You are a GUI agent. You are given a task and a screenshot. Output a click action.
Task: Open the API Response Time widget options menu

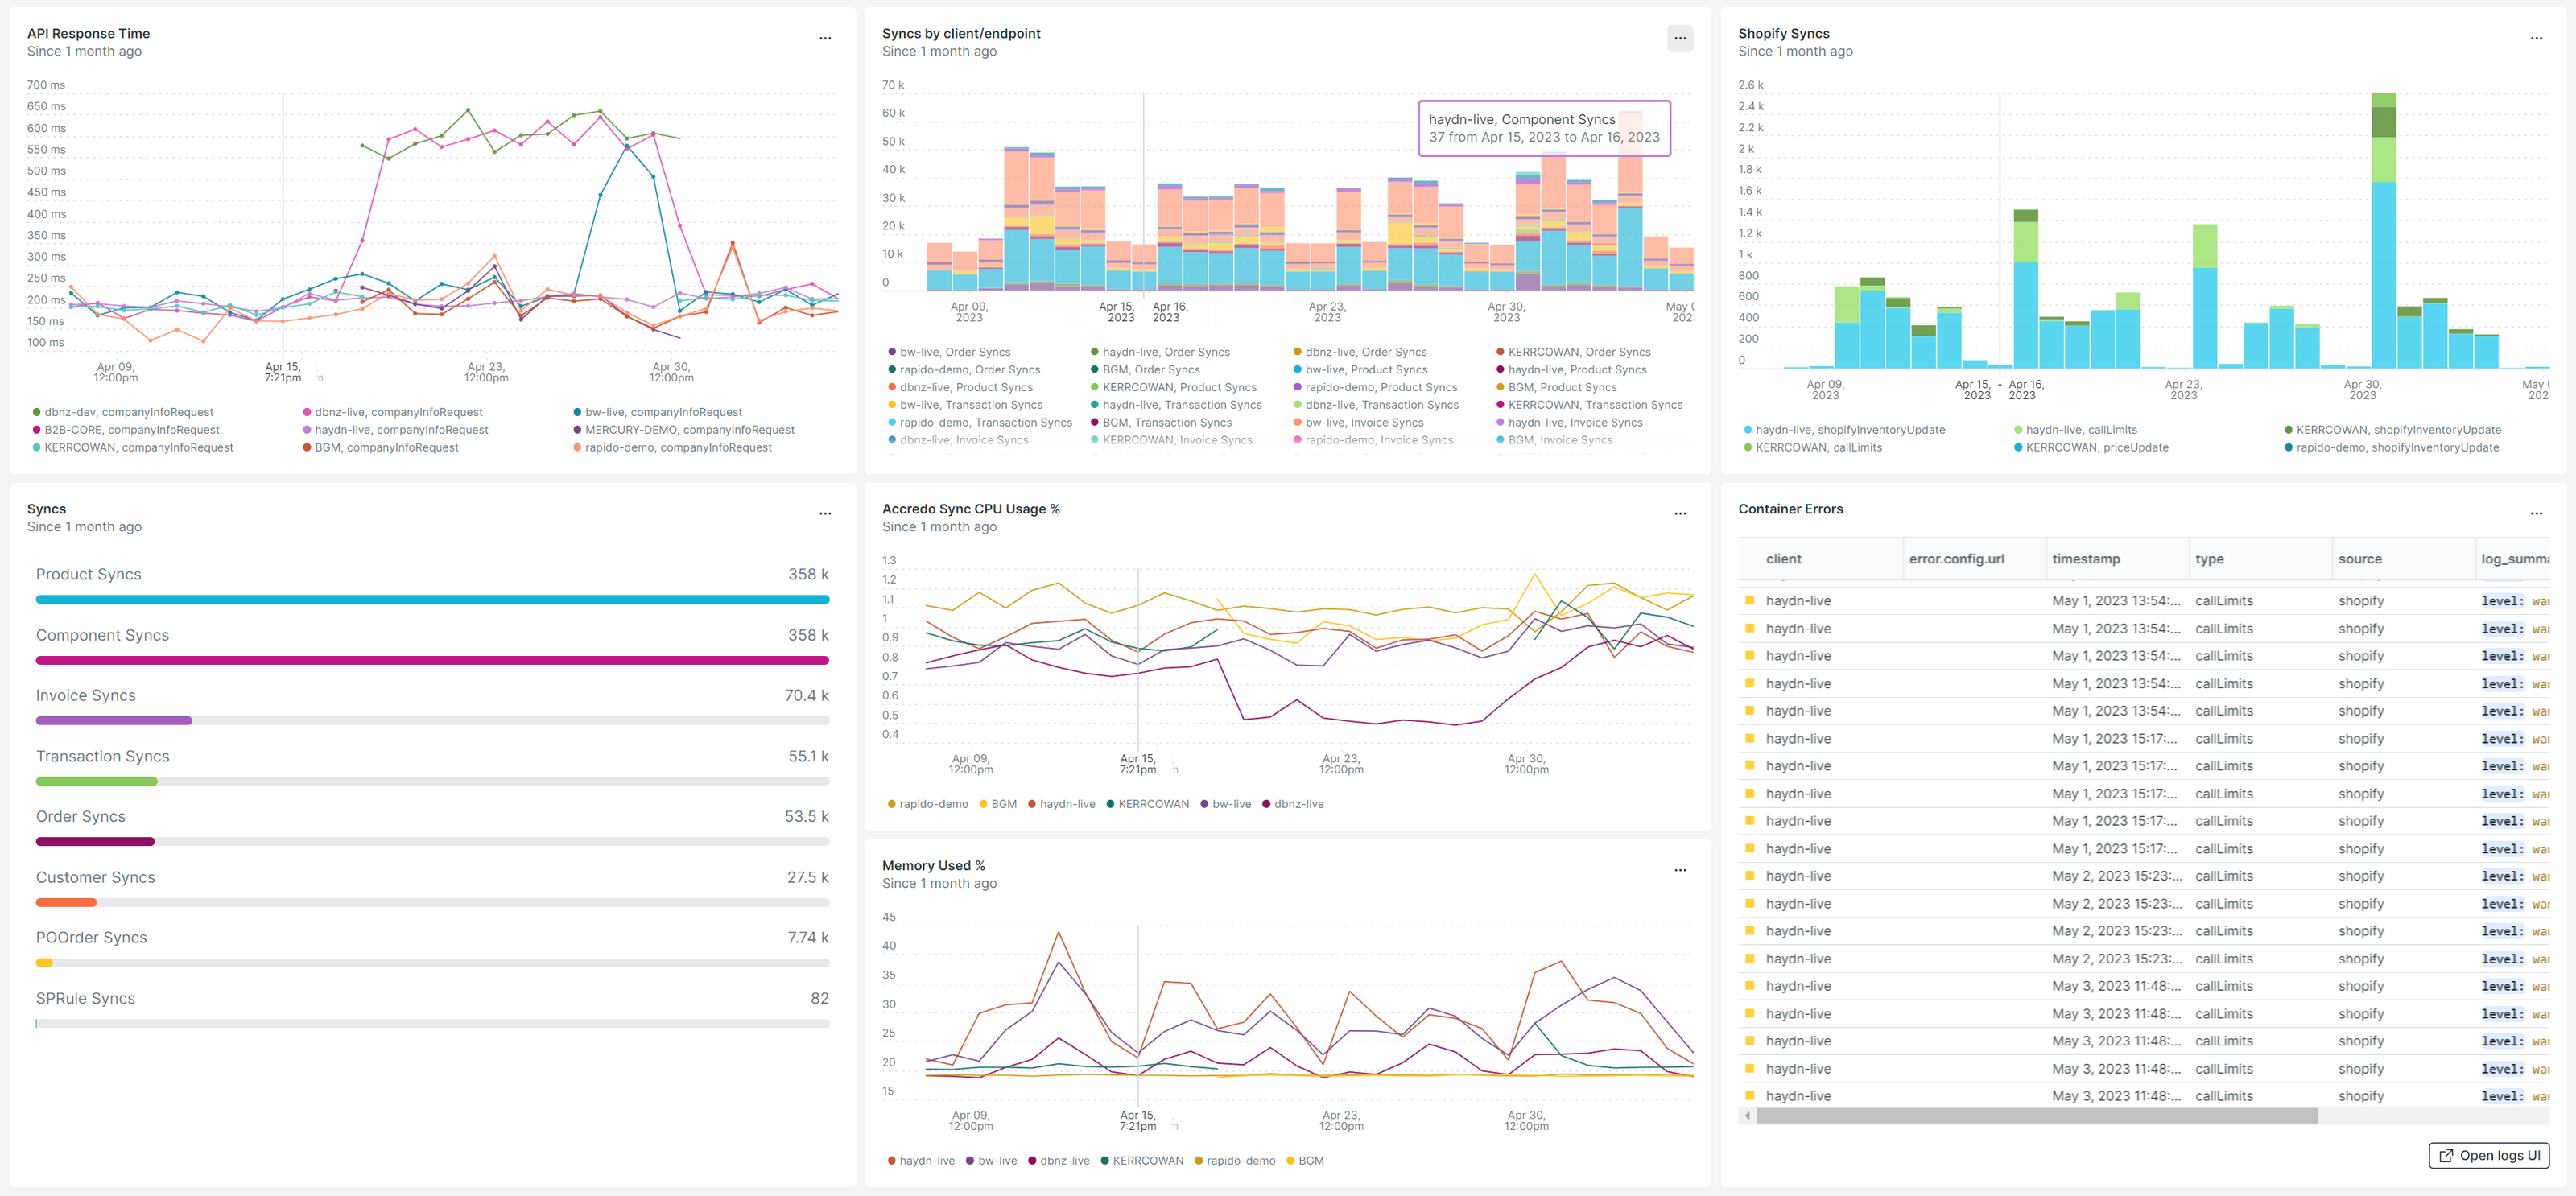pyautogui.click(x=825, y=38)
